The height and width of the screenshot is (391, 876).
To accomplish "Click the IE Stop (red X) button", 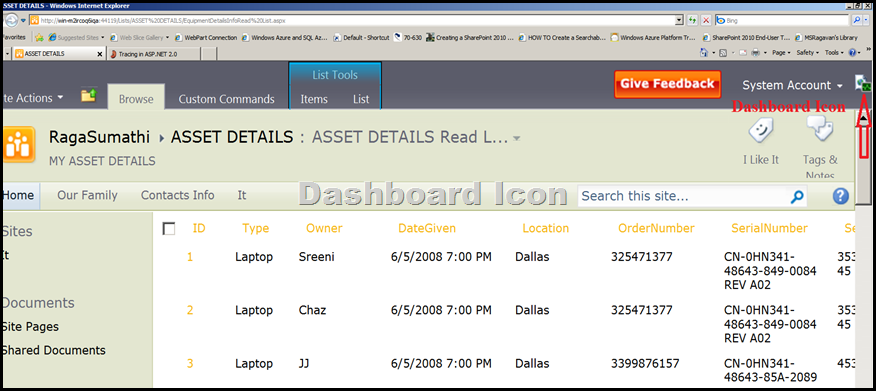I will coord(706,20).
